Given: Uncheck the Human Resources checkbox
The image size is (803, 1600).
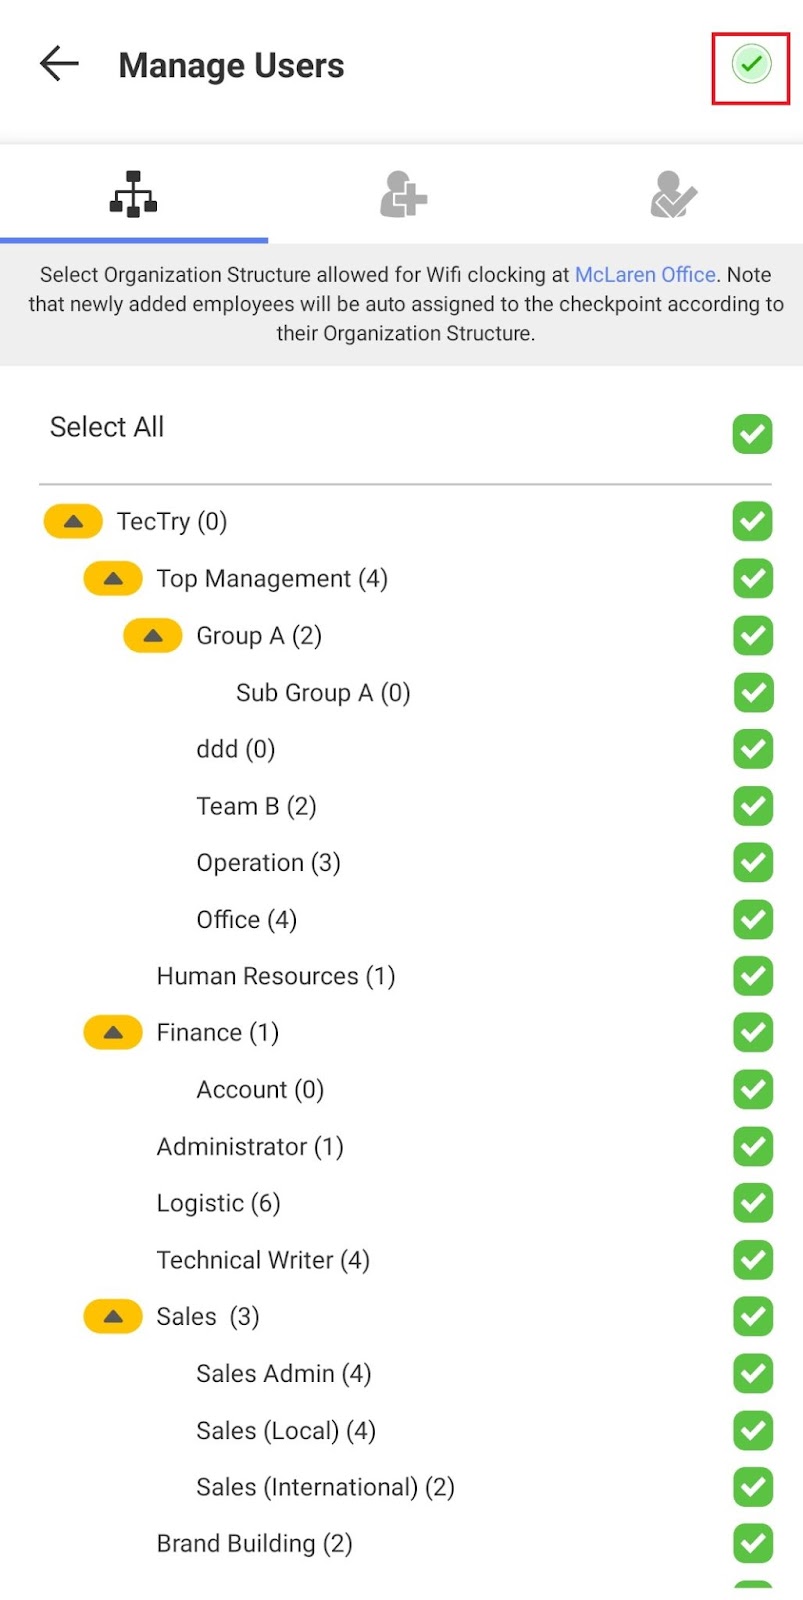Looking at the screenshot, I should [x=752, y=976].
